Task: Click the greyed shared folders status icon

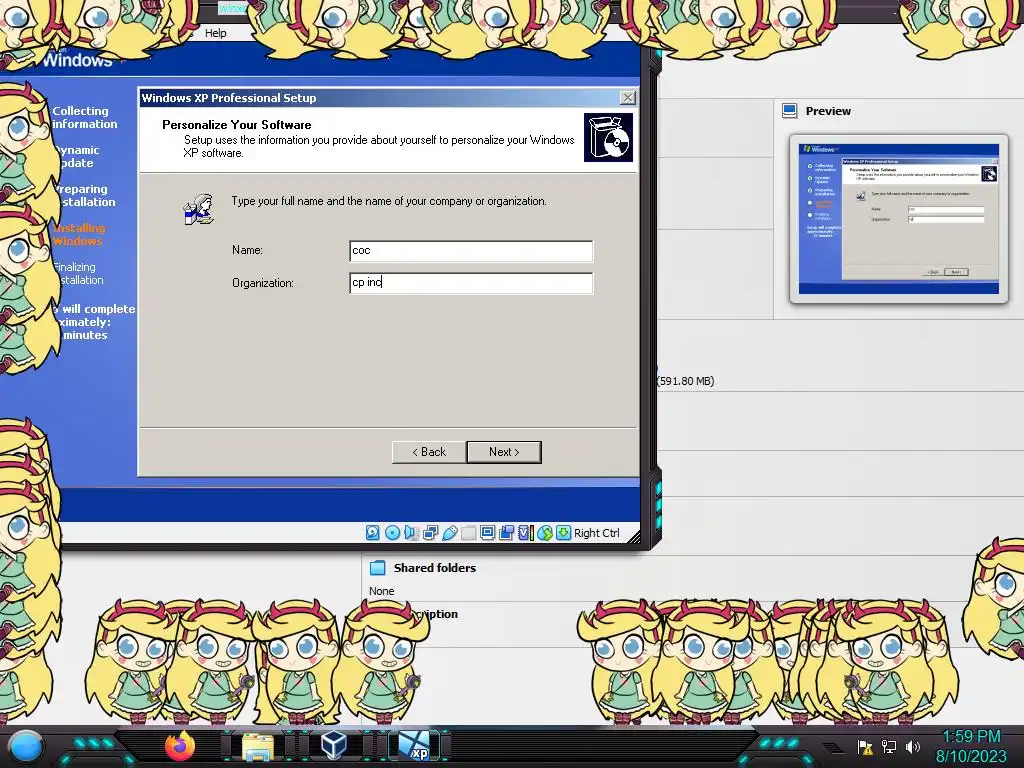Action: point(468,533)
